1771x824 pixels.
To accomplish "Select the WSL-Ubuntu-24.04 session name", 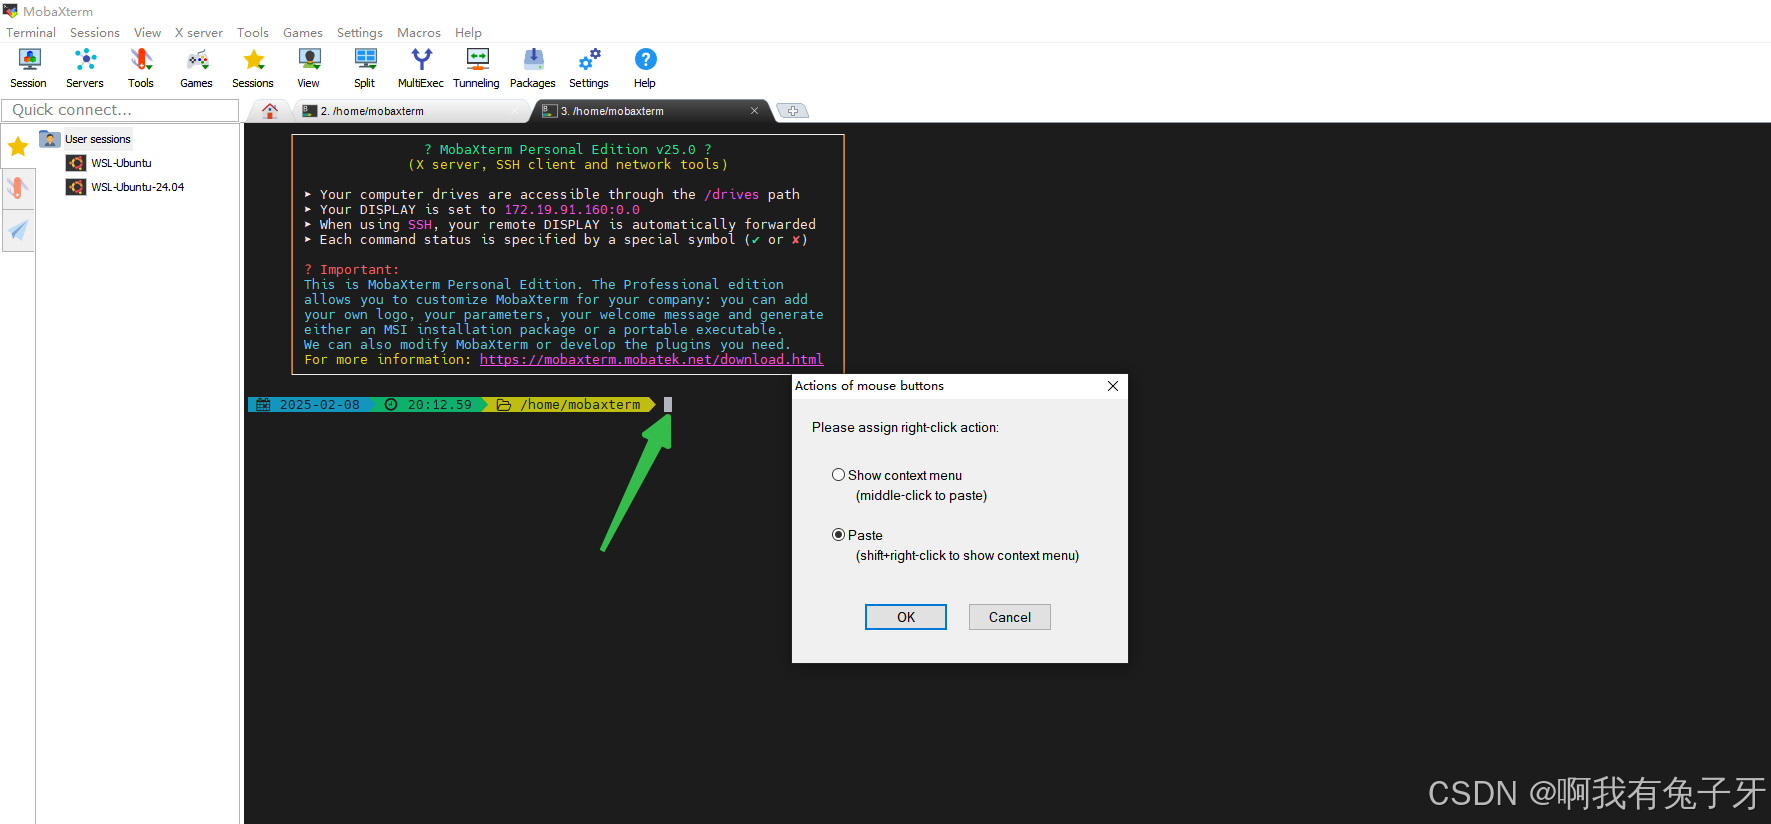I will (138, 187).
